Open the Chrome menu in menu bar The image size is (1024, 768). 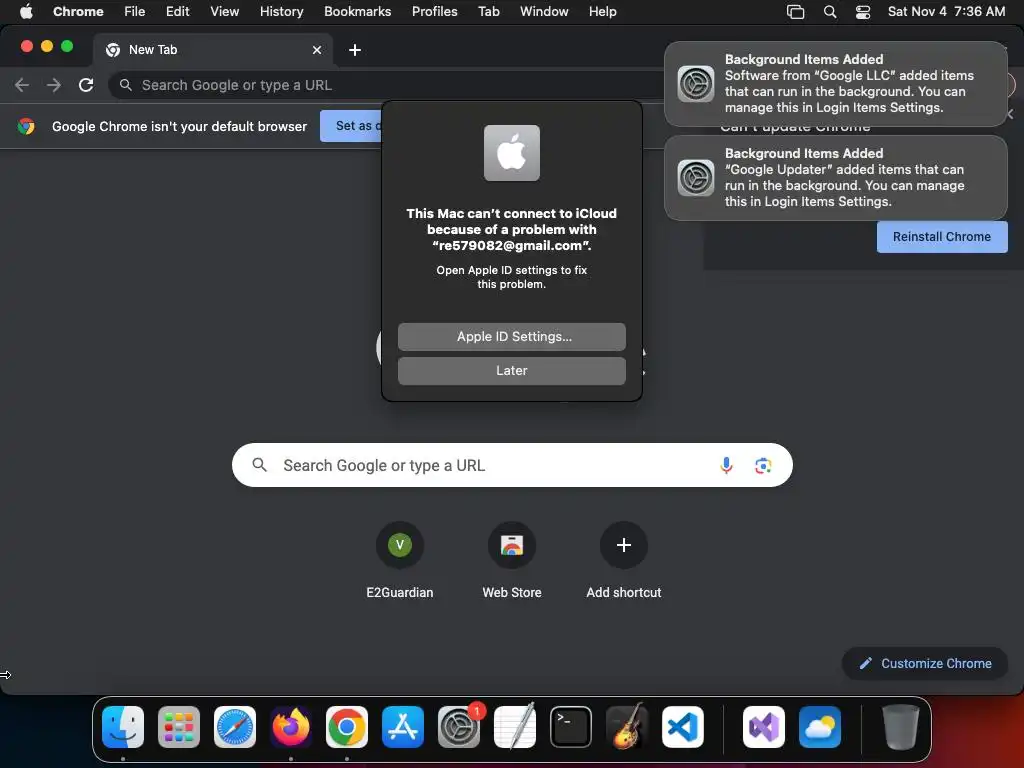pos(78,12)
